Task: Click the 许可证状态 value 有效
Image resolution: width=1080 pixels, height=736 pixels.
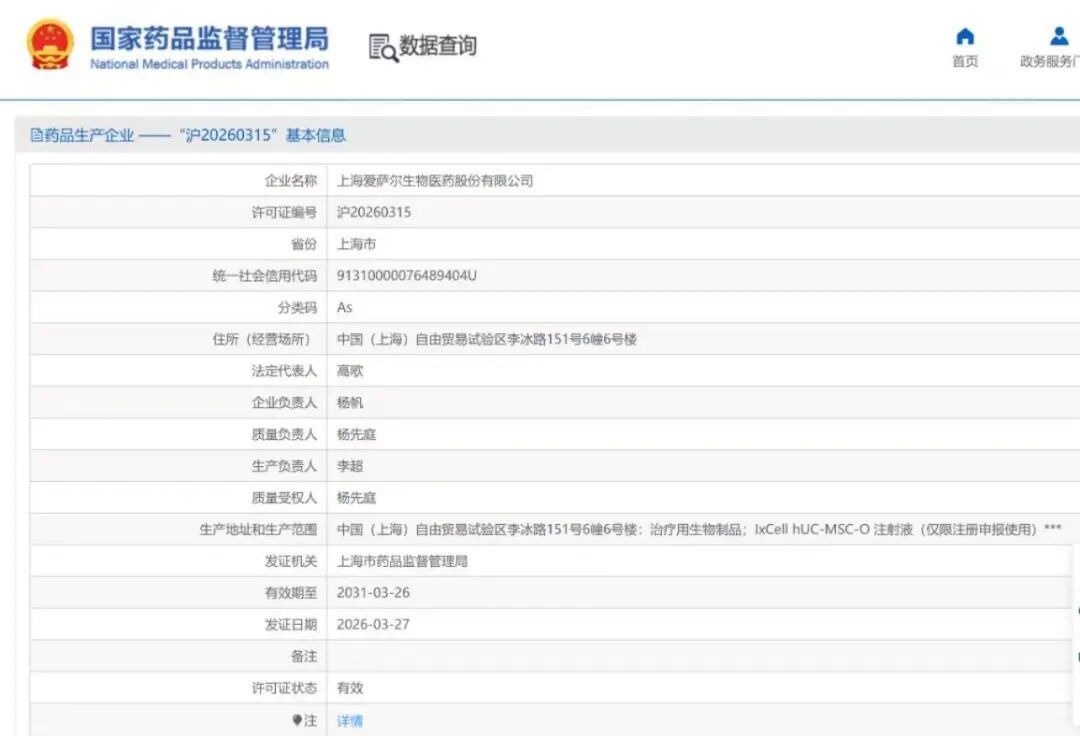Action: 350,688
